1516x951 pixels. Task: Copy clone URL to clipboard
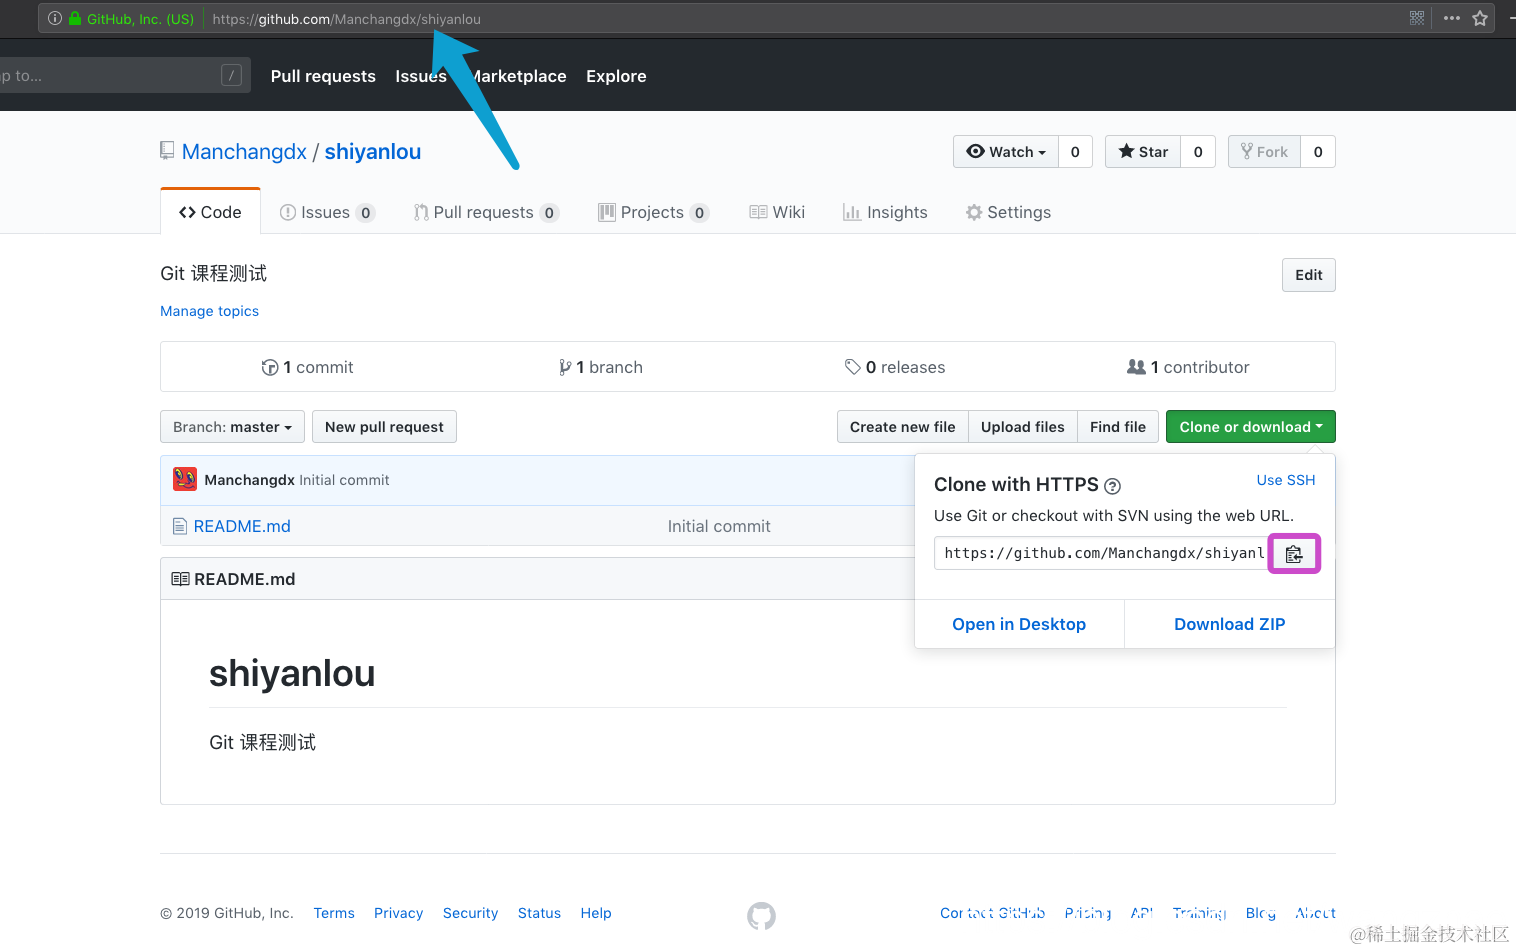(x=1294, y=554)
